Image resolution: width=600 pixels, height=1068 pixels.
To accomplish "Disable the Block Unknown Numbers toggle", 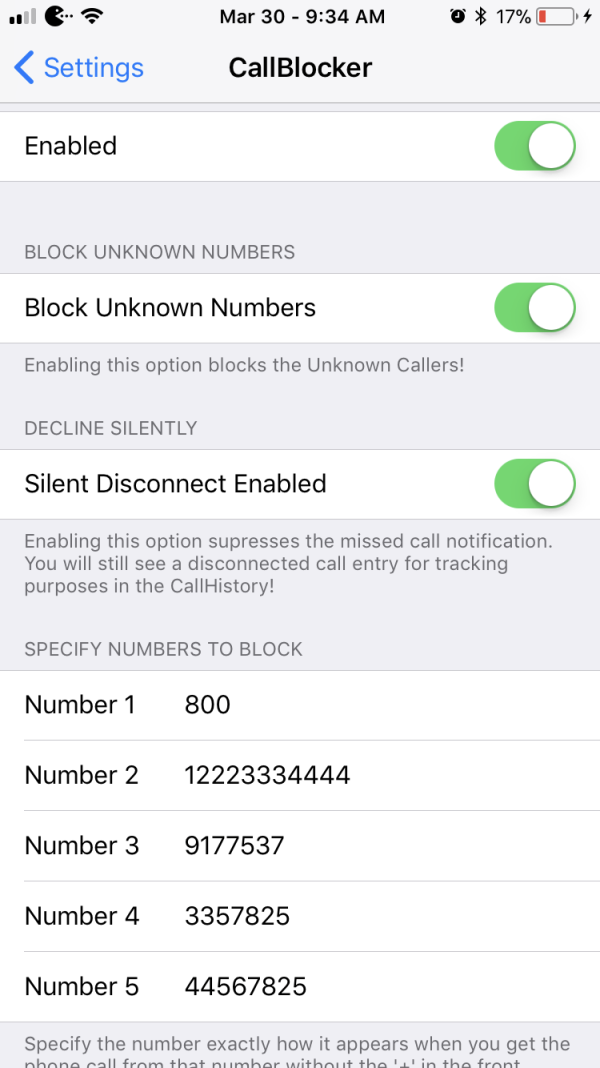I will click(535, 308).
